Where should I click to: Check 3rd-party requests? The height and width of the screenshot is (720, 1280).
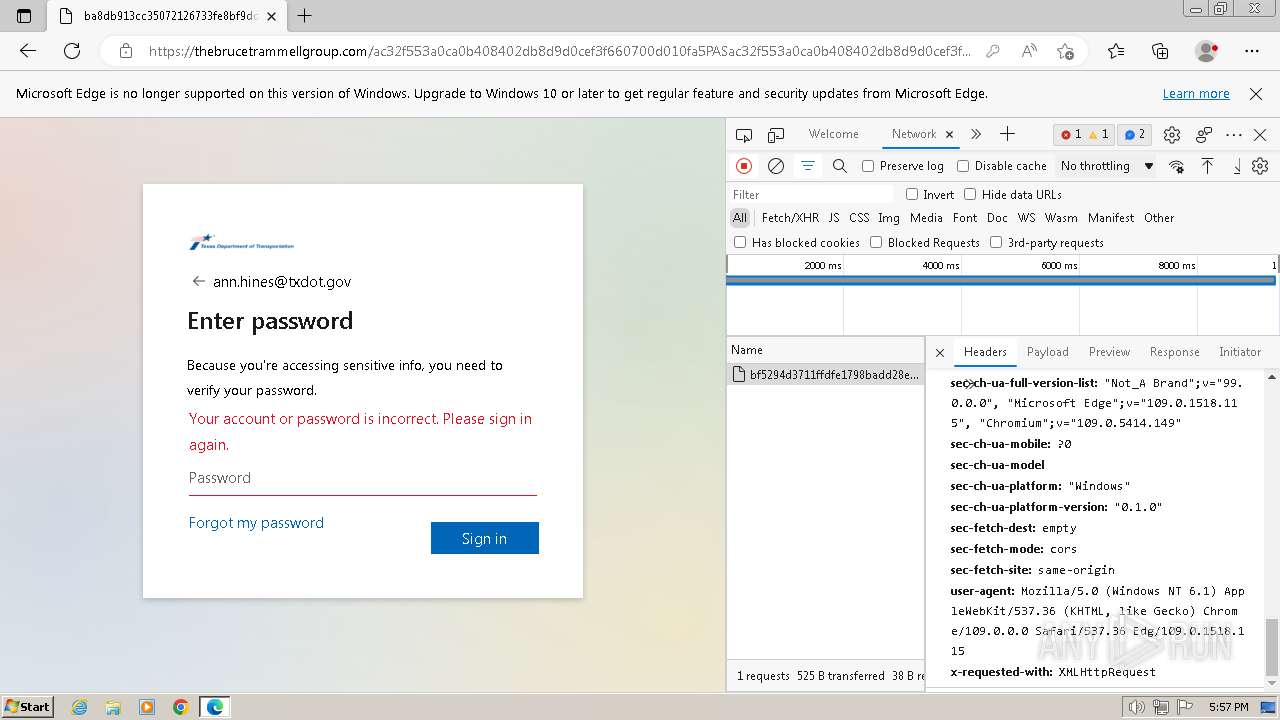(x=996, y=242)
